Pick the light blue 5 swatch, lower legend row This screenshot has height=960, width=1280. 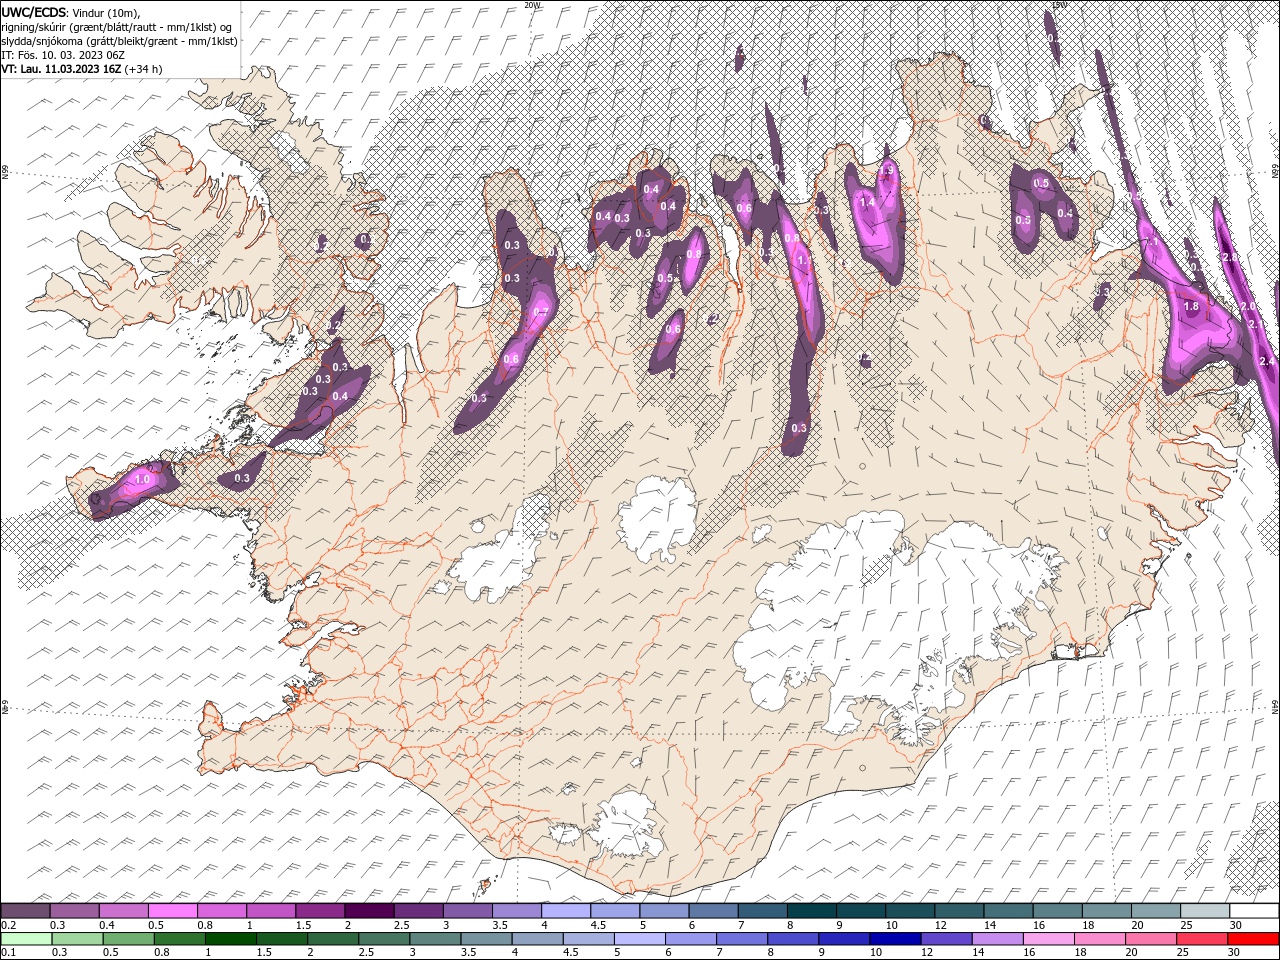point(639,939)
